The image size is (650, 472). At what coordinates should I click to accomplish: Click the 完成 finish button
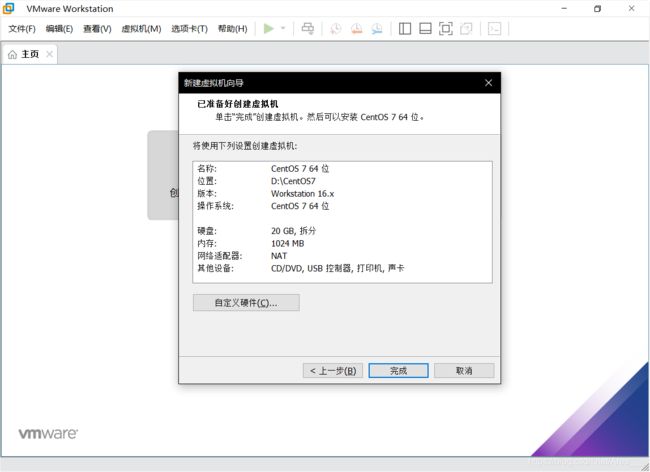pos(398,370)
